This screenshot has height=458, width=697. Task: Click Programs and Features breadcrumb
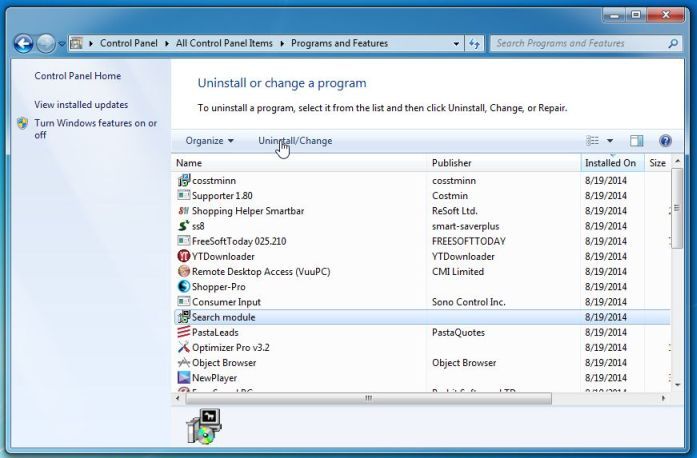click(339, 43)
